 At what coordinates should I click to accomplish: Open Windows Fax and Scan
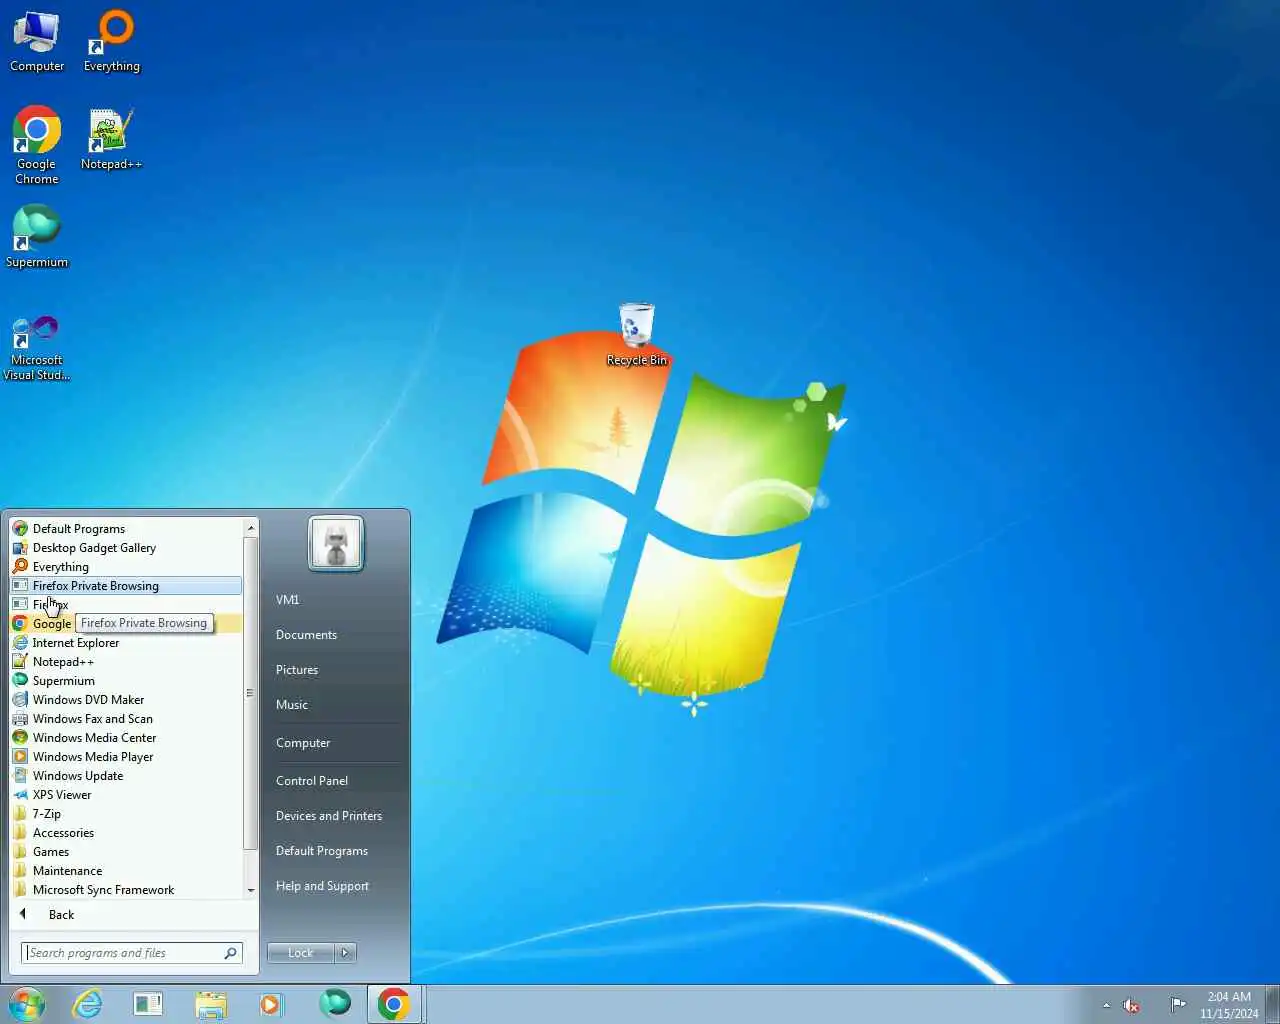click(126, 719)
